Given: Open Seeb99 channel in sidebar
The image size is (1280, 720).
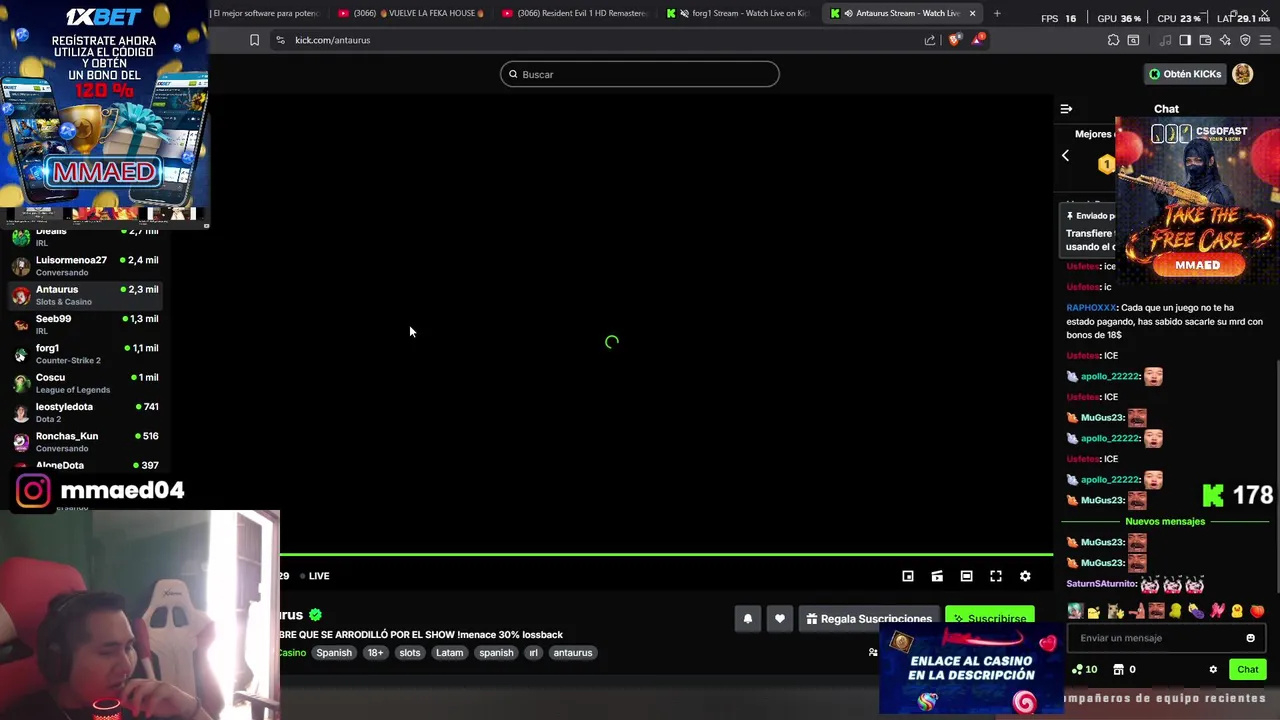Looking at the screenshot, I should coord(86,324).
